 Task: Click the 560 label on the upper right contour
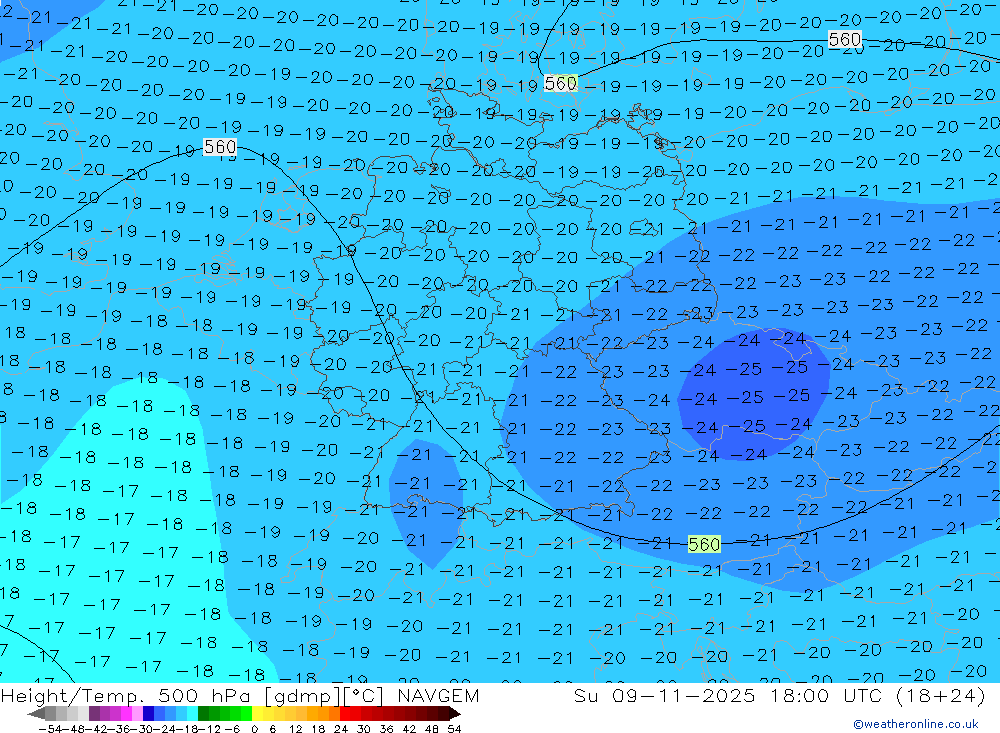(845, 40)
